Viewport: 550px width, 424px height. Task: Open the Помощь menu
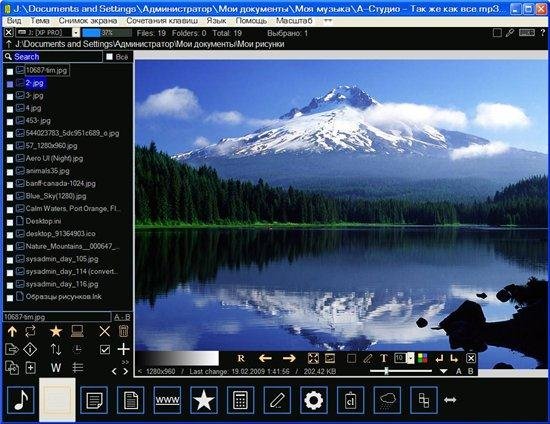point(251,21)
